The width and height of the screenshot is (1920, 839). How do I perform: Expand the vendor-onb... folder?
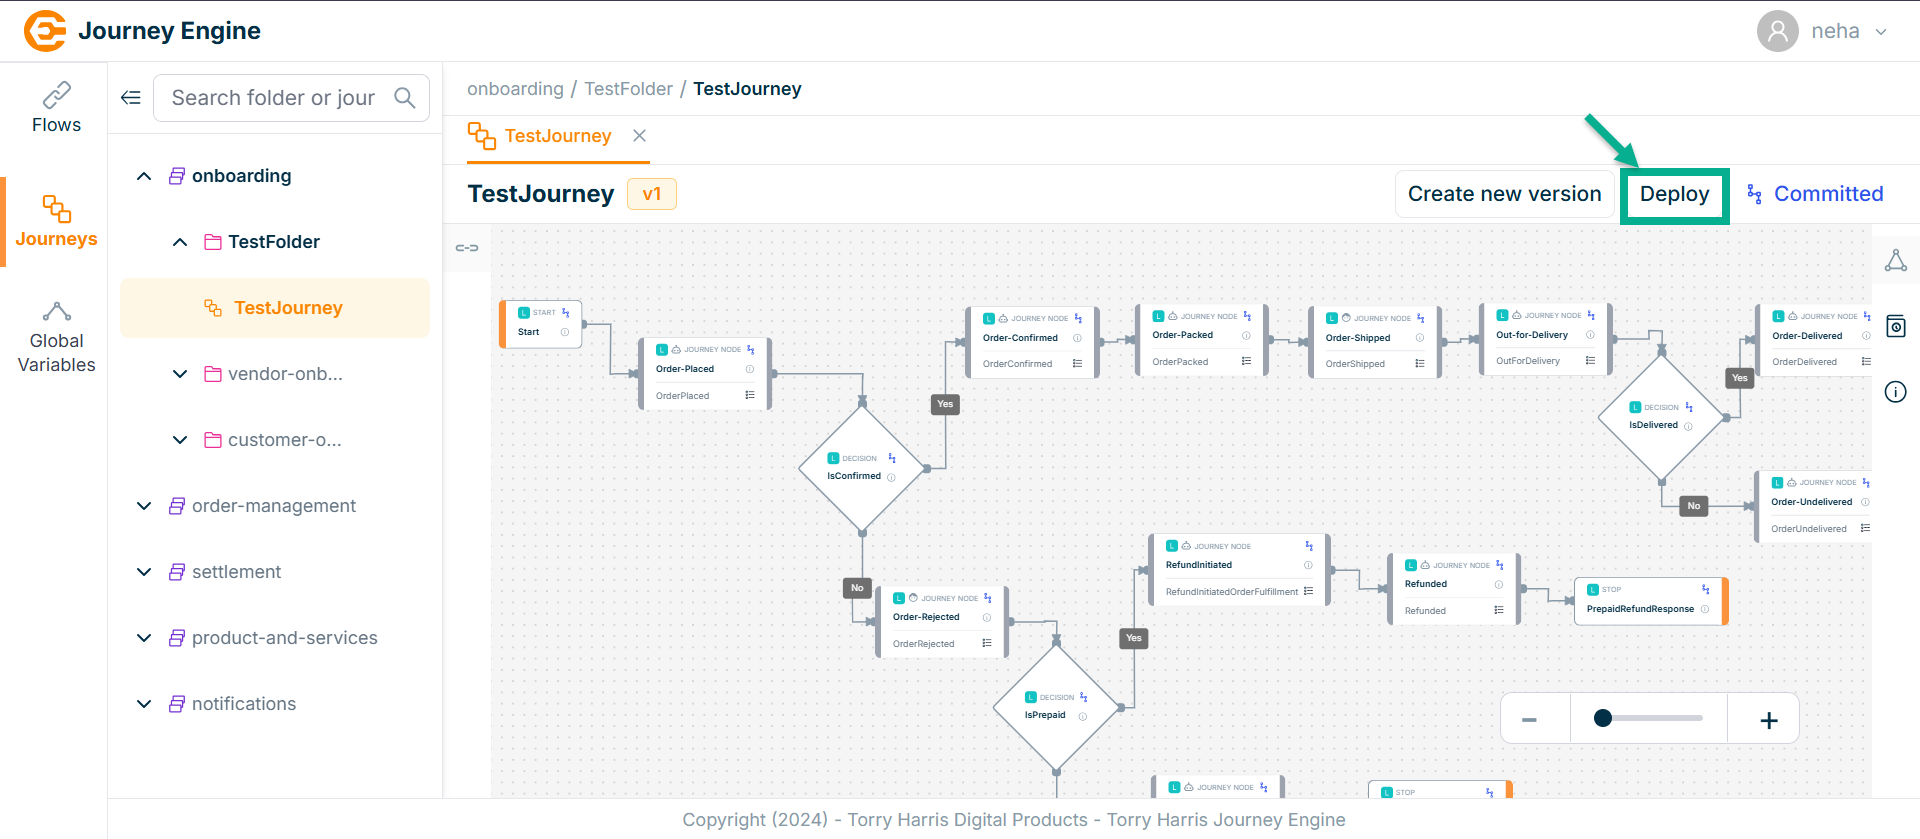tap(180, 374)
